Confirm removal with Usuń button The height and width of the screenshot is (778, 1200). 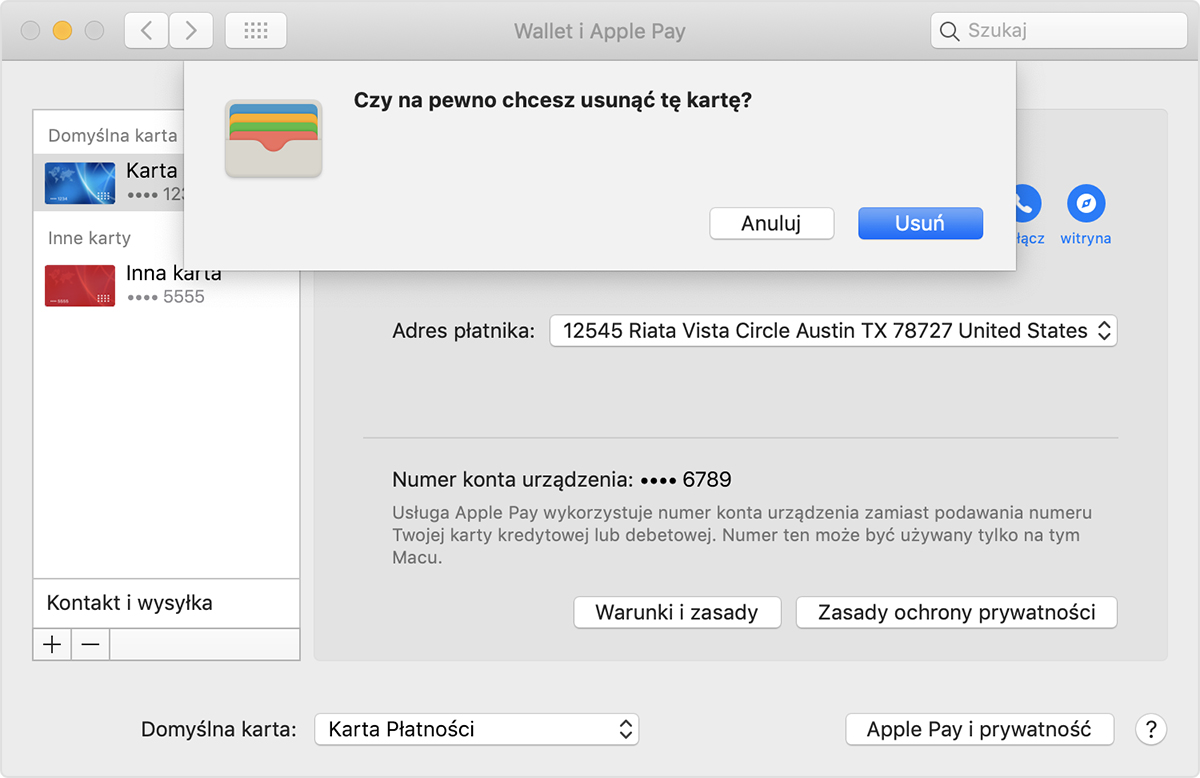[920, 223]
